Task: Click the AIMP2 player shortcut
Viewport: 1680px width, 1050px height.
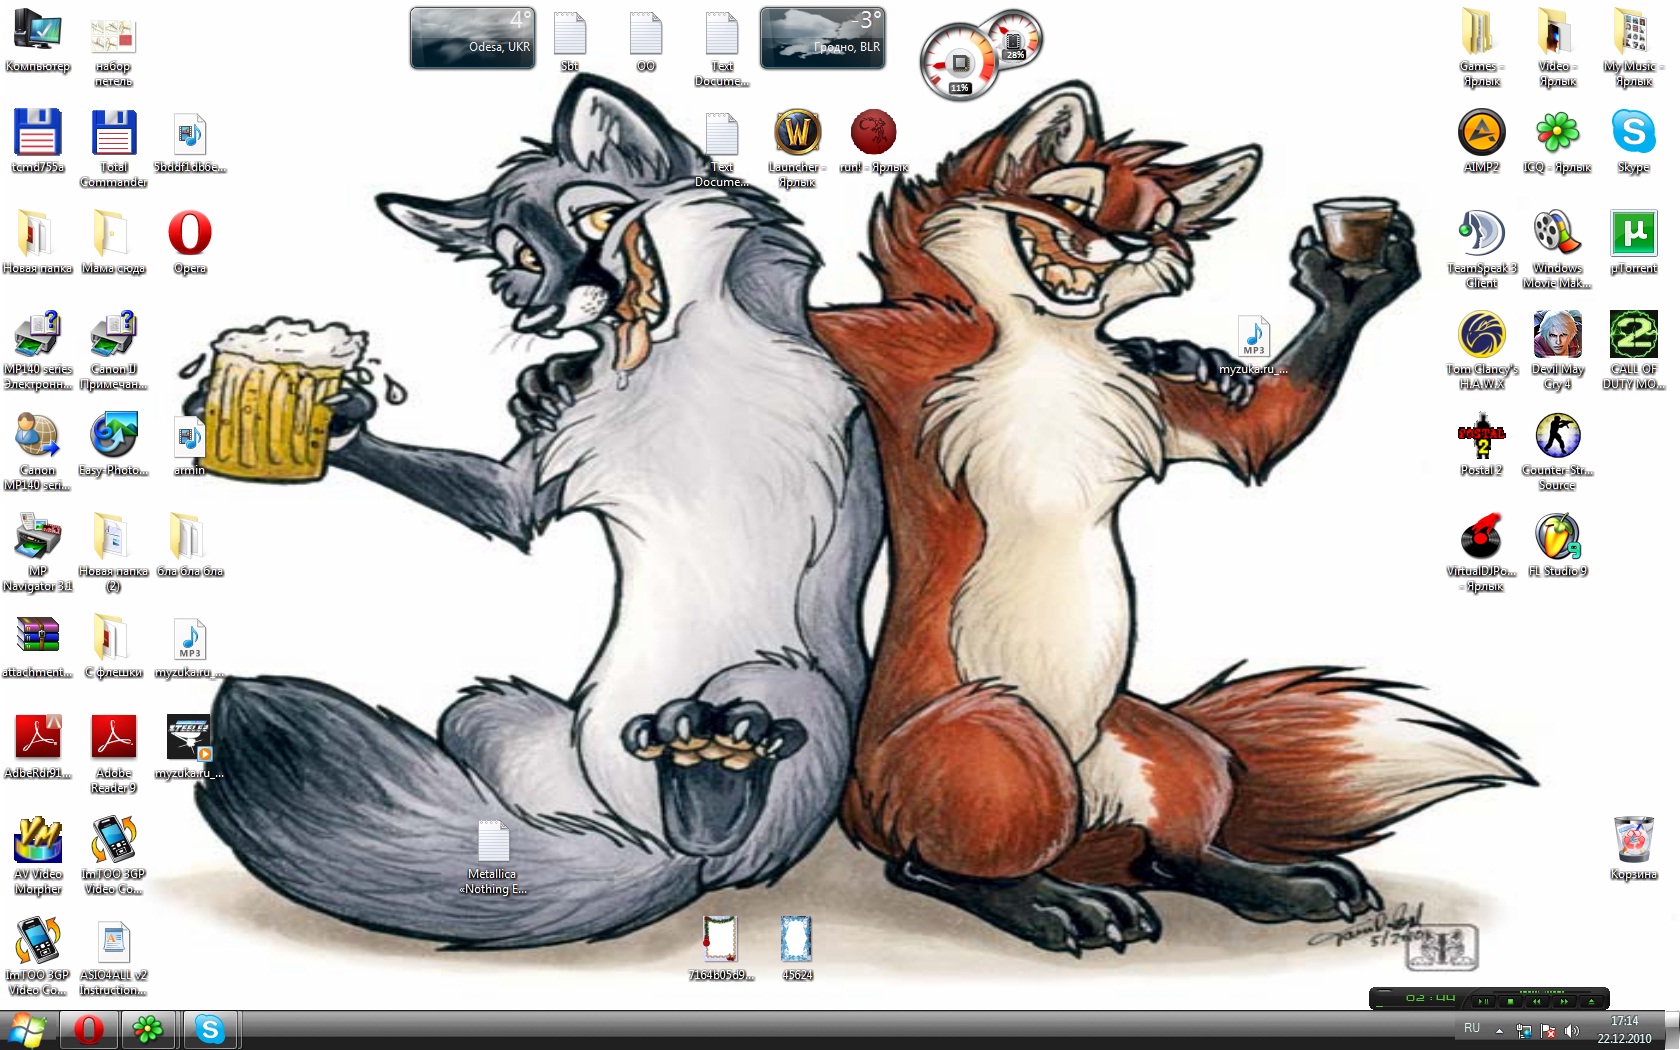Action: [1481, 134]
